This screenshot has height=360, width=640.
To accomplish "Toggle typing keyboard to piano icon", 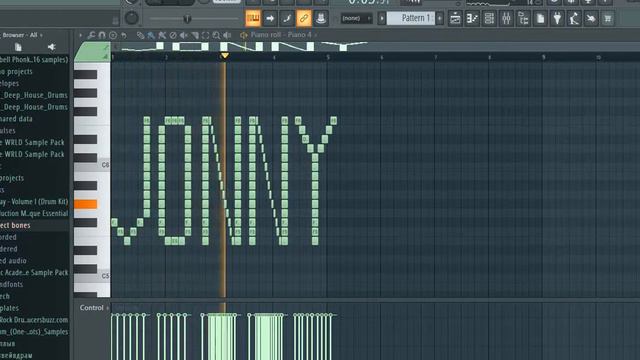I will (x=253, y=18).
